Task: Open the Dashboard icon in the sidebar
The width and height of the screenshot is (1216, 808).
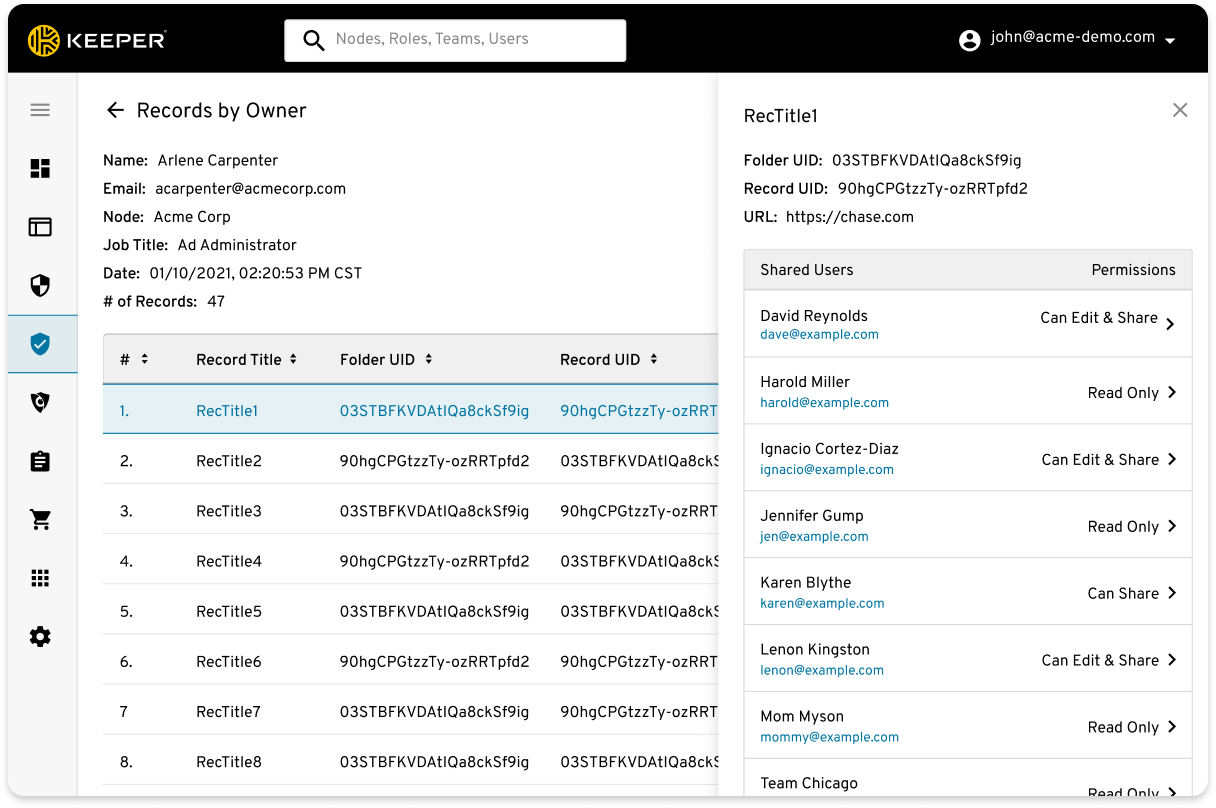Action: point(40,169)
